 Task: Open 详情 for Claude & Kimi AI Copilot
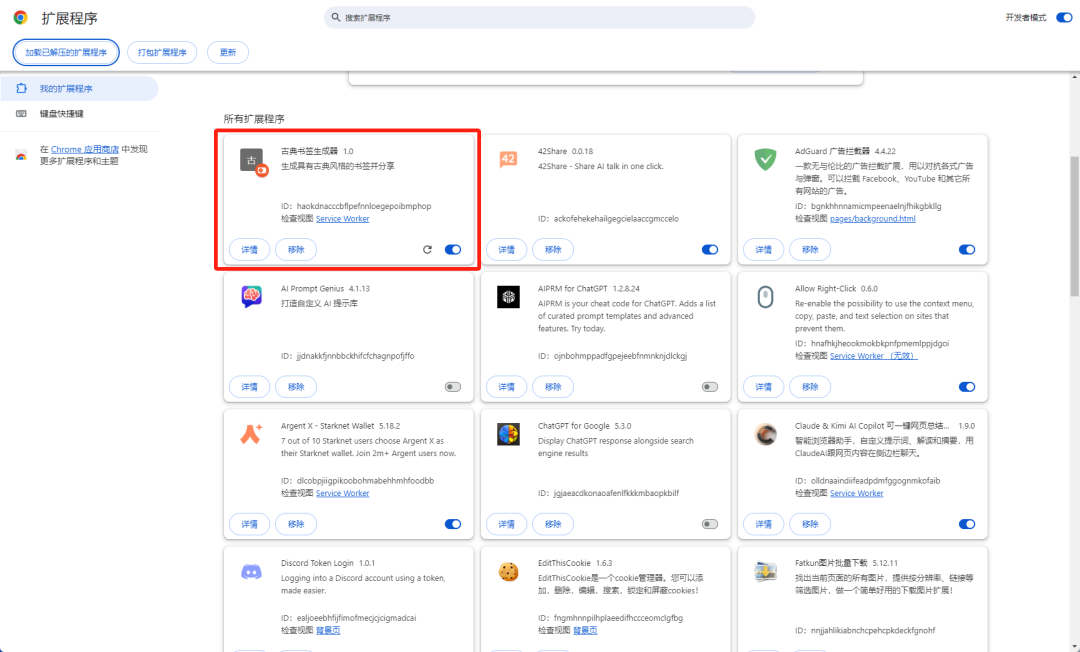(763, 524)
